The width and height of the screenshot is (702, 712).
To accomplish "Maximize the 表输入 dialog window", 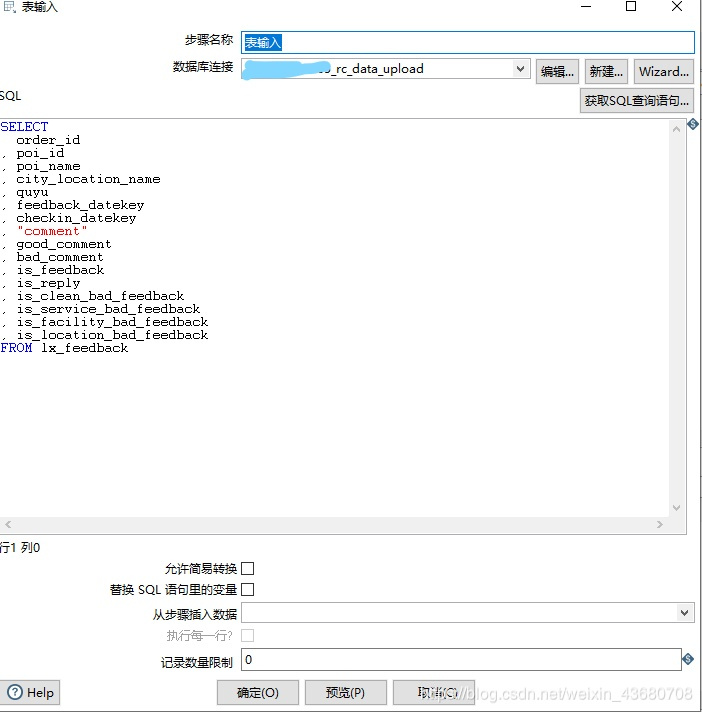I will pos(631,6).
